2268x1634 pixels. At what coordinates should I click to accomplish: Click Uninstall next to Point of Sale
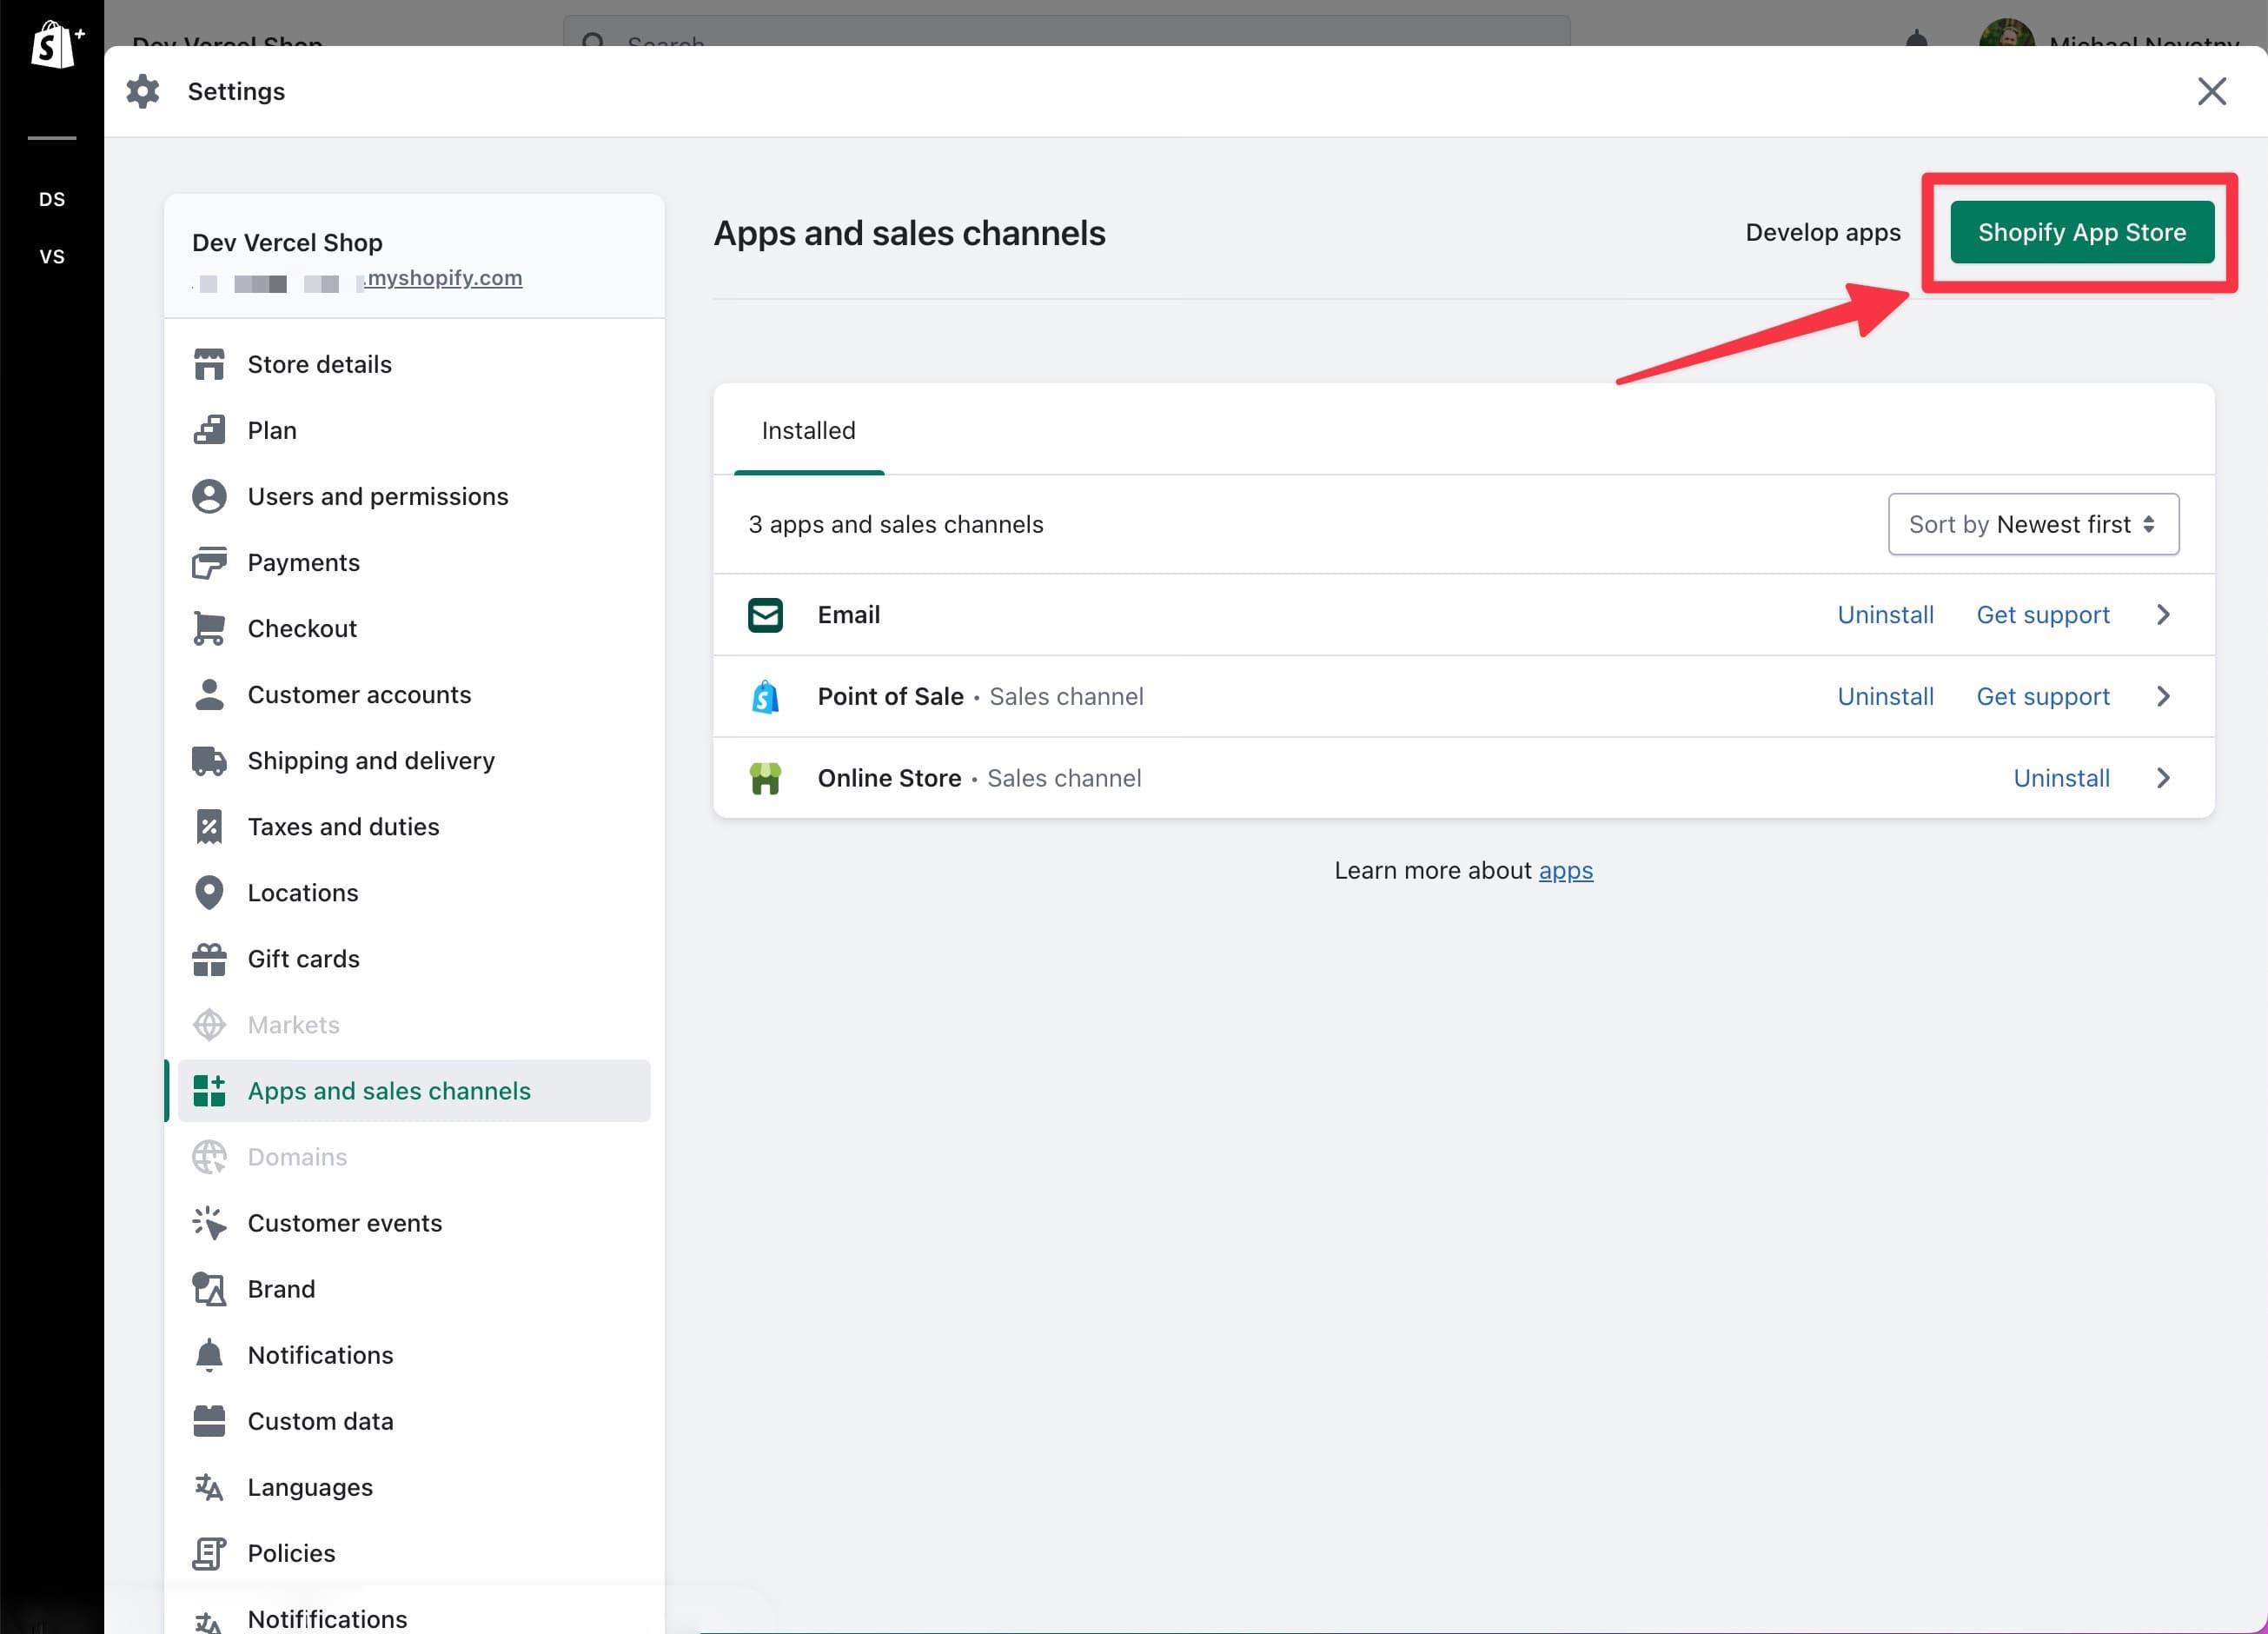coord(1885,696)
